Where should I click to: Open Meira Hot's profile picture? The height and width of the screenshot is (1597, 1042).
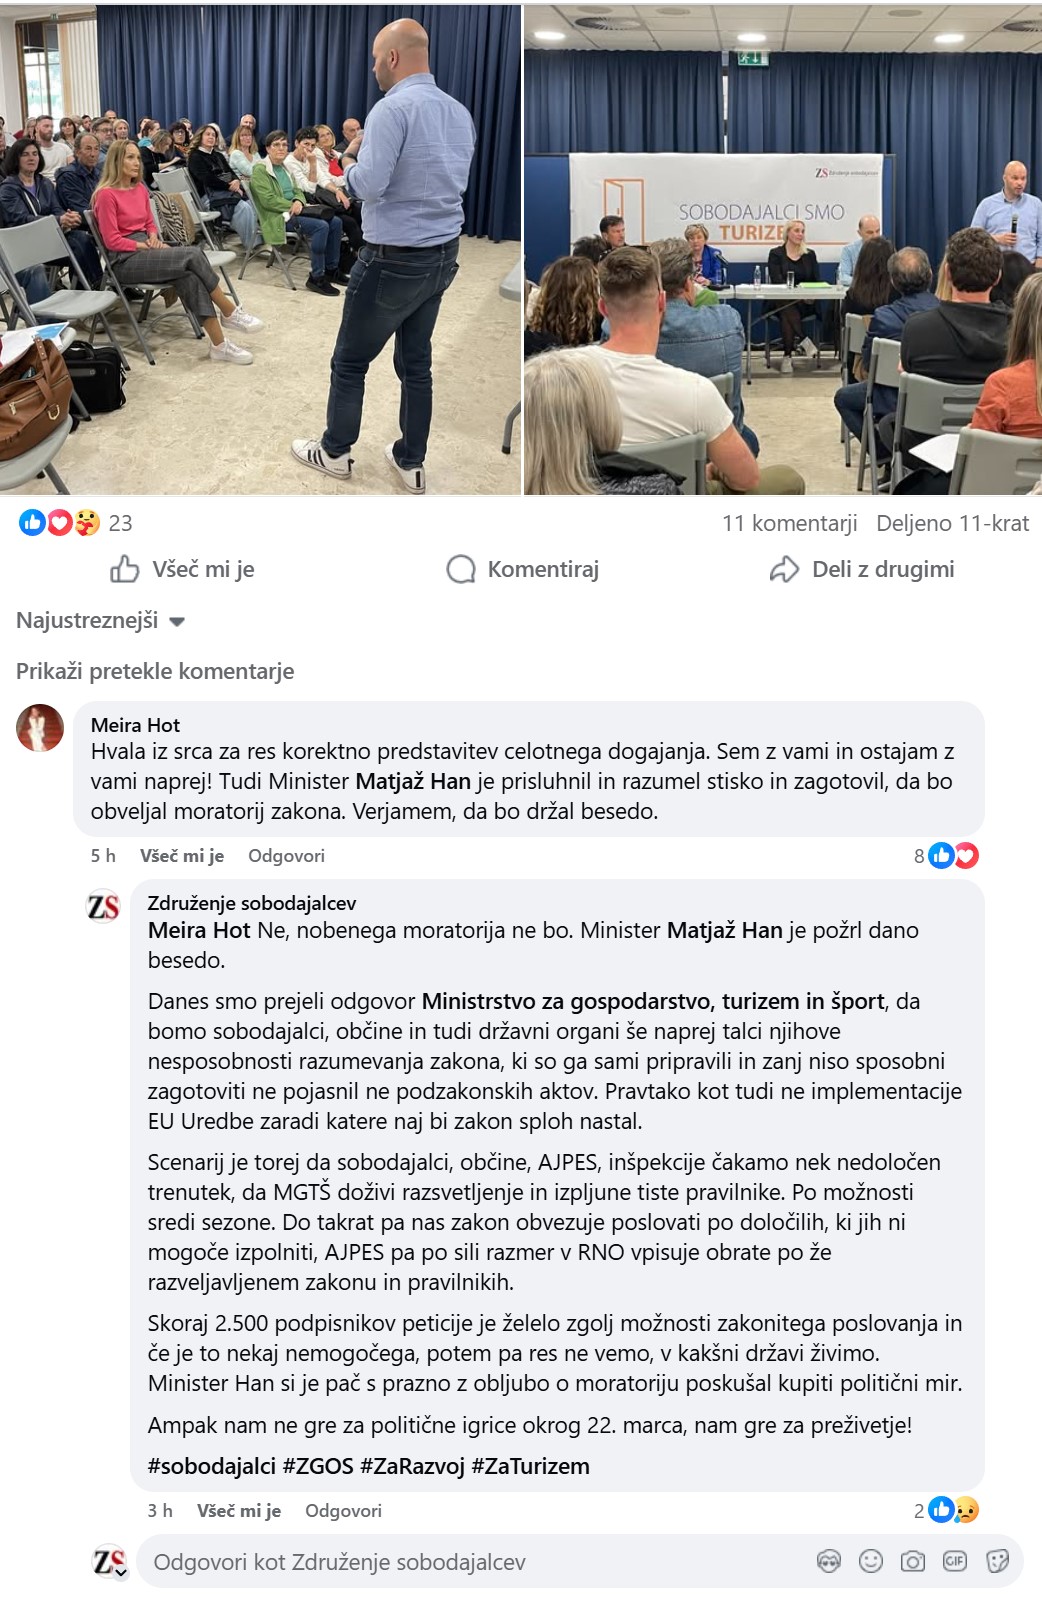40,727
